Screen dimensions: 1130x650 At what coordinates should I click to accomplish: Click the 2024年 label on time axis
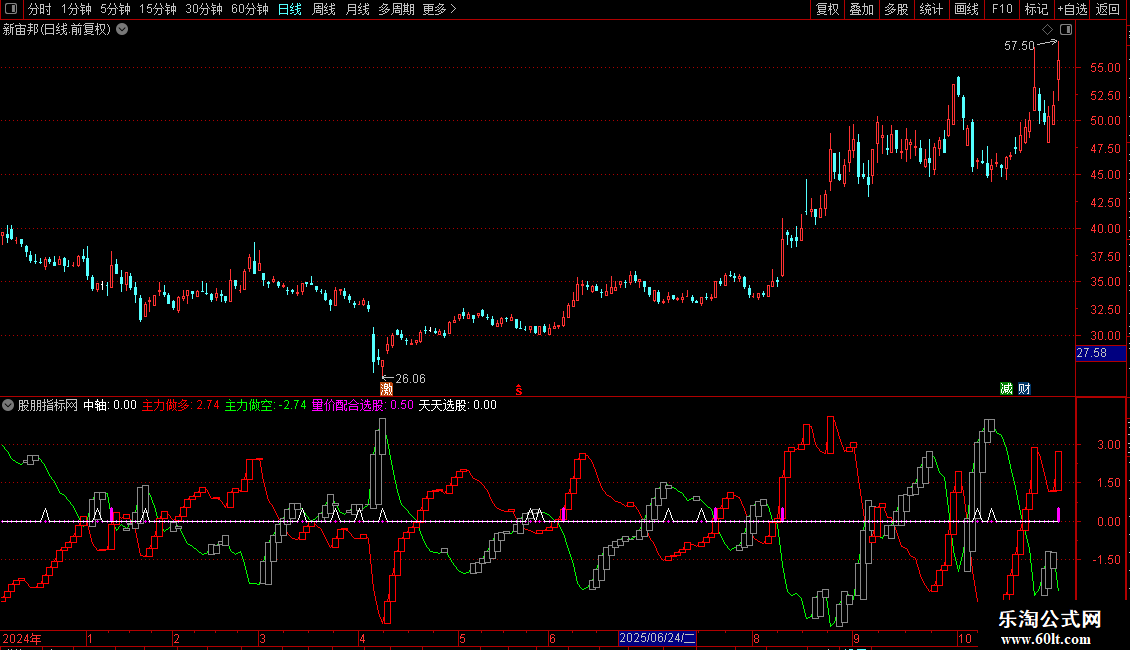click(x=22, y=638)
